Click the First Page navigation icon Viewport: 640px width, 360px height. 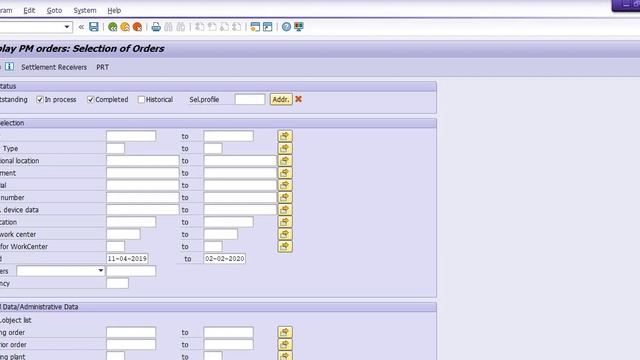(x=200, y=27)
